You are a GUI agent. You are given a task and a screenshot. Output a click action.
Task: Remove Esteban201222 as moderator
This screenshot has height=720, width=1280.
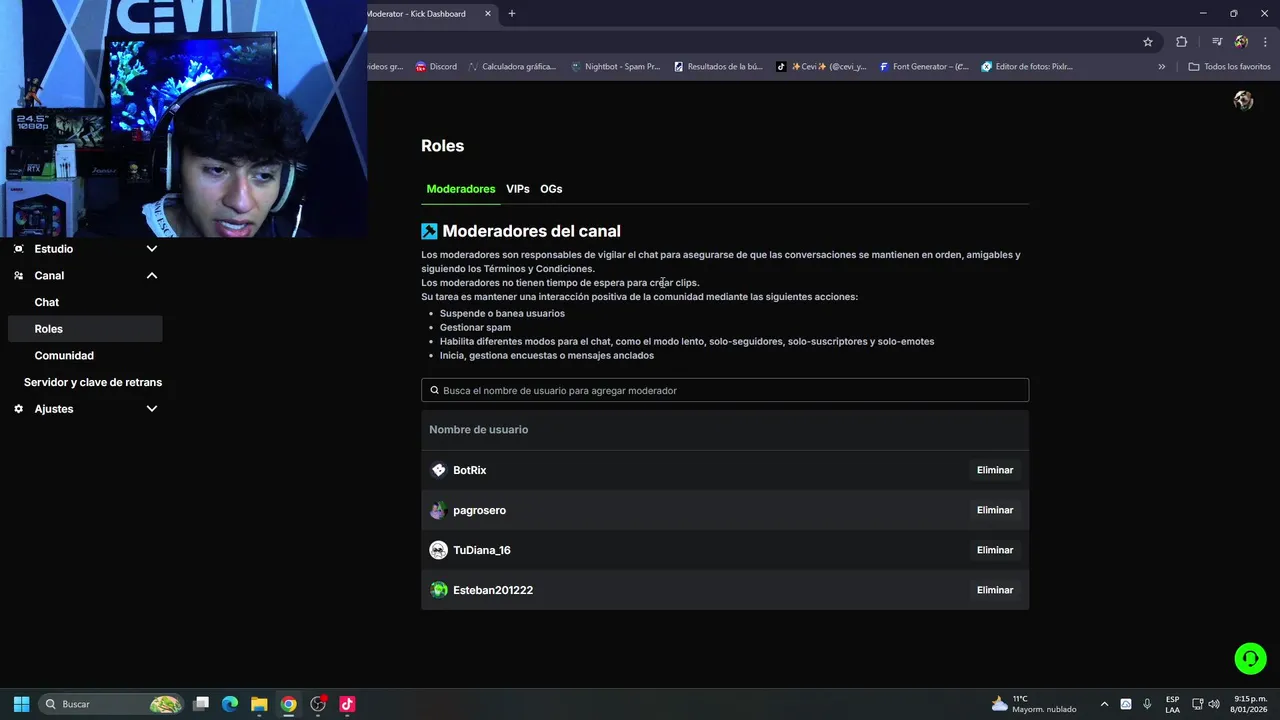(995, 590)
